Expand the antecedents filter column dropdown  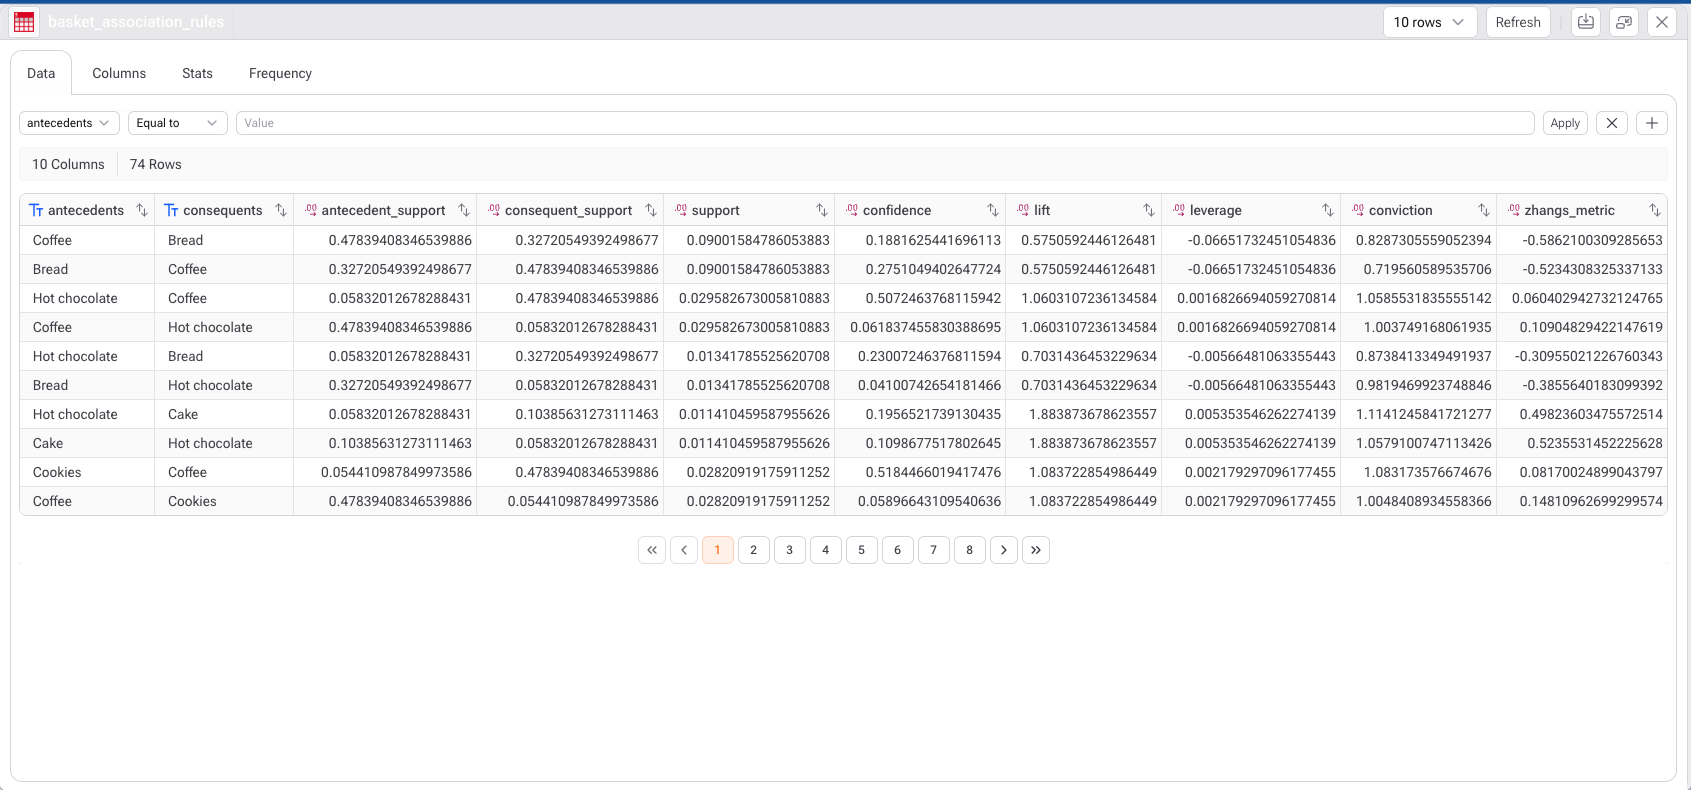click(x=69, y=123)
